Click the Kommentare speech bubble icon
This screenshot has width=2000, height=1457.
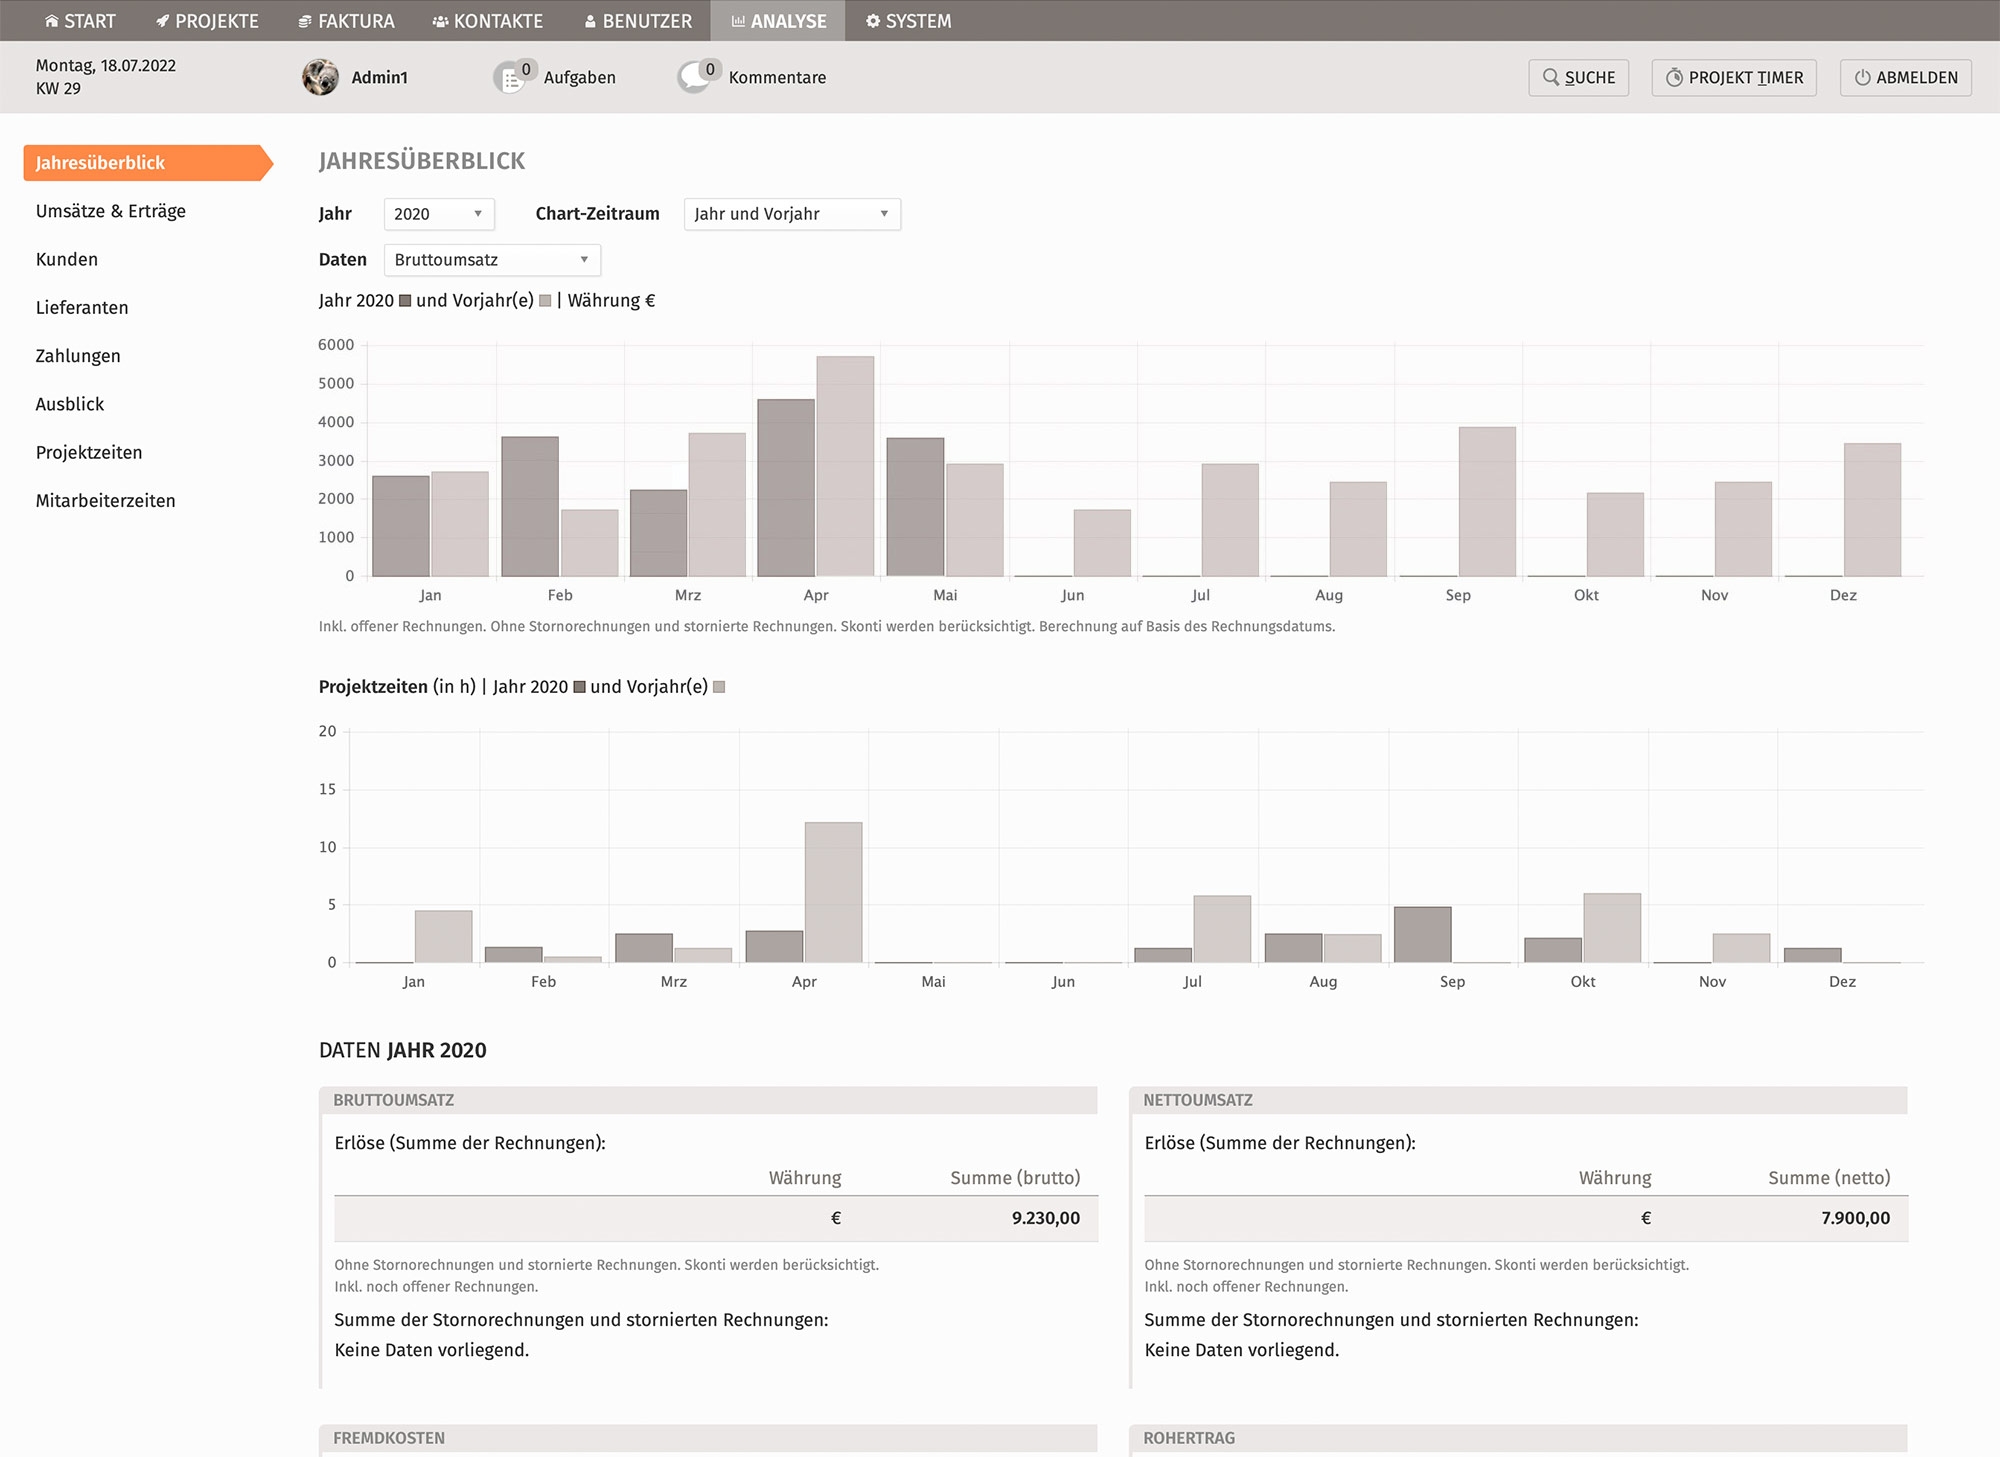[693, 78]
